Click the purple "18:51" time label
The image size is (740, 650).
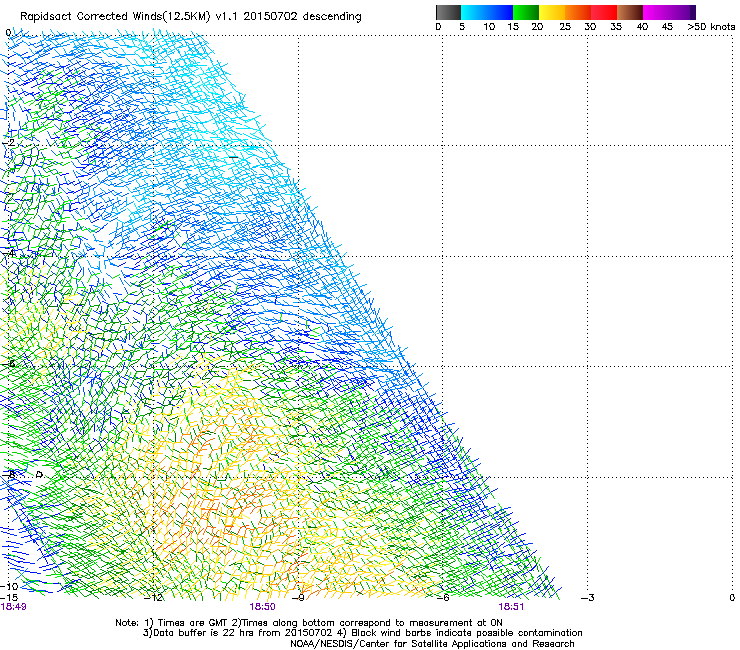[x=511, y=607]
